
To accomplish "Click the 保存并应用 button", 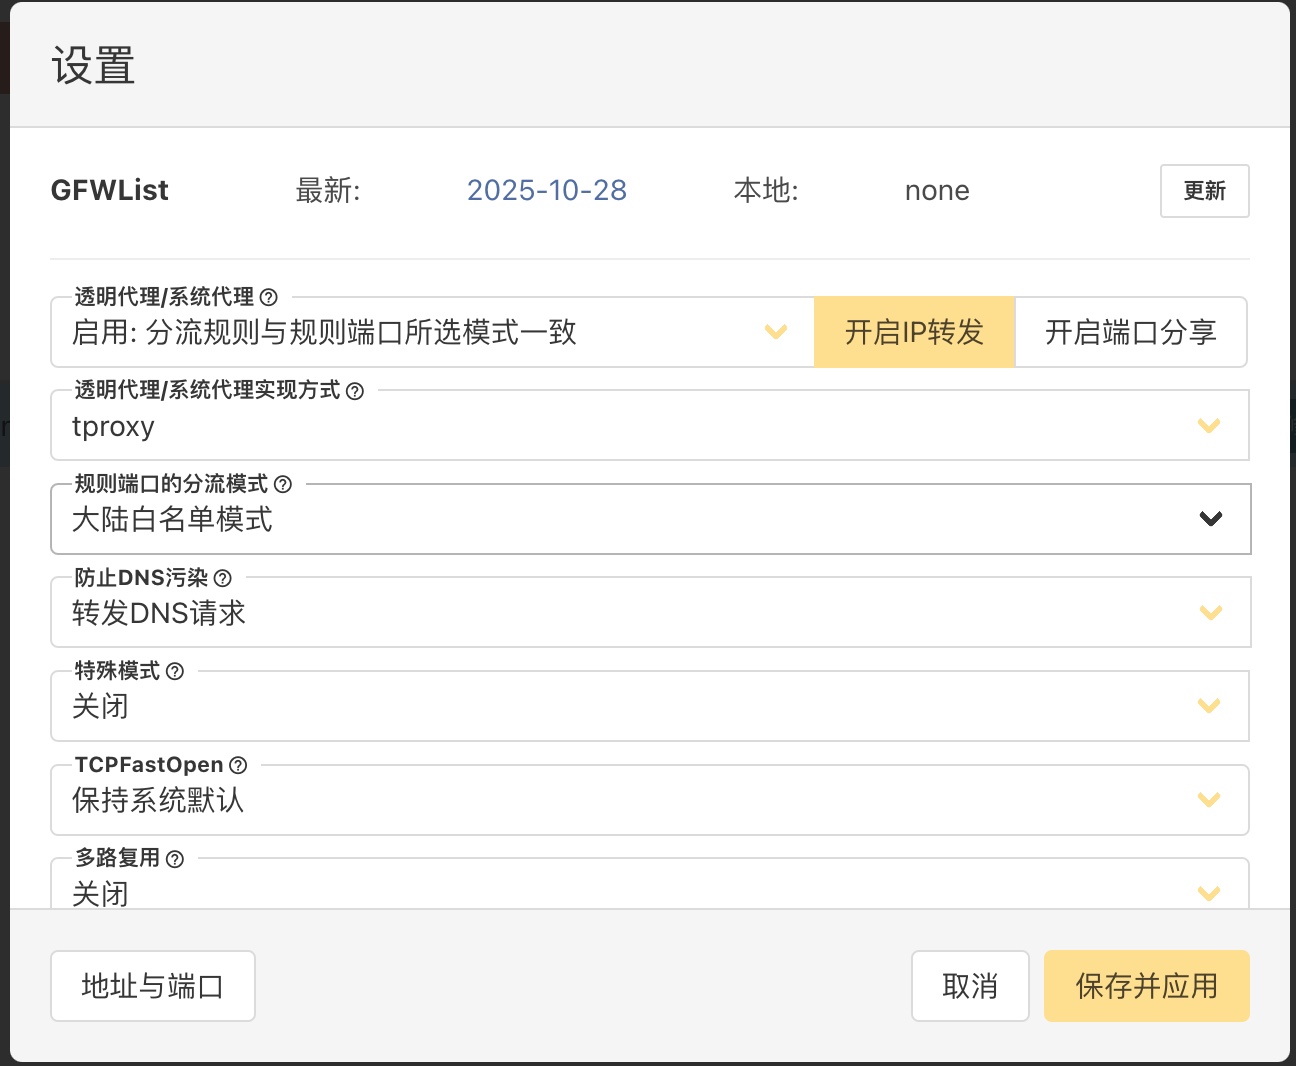I will (1146, 986).
